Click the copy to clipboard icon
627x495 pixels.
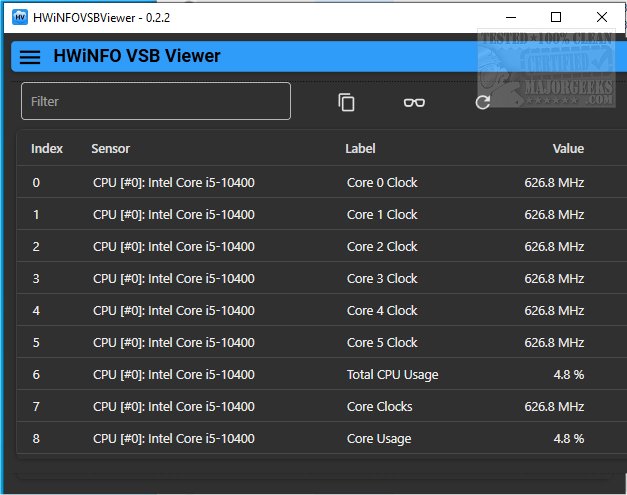[x=346, y=102]
